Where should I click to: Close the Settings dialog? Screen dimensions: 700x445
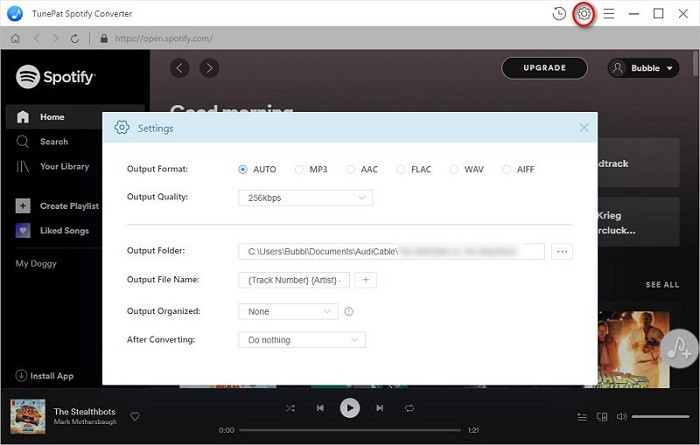point(584,128)
